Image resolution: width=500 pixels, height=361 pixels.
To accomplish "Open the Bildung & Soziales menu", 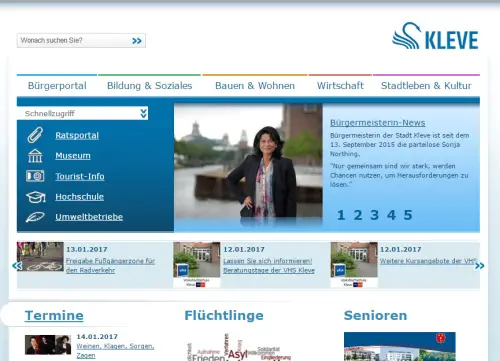I will 149,86.
